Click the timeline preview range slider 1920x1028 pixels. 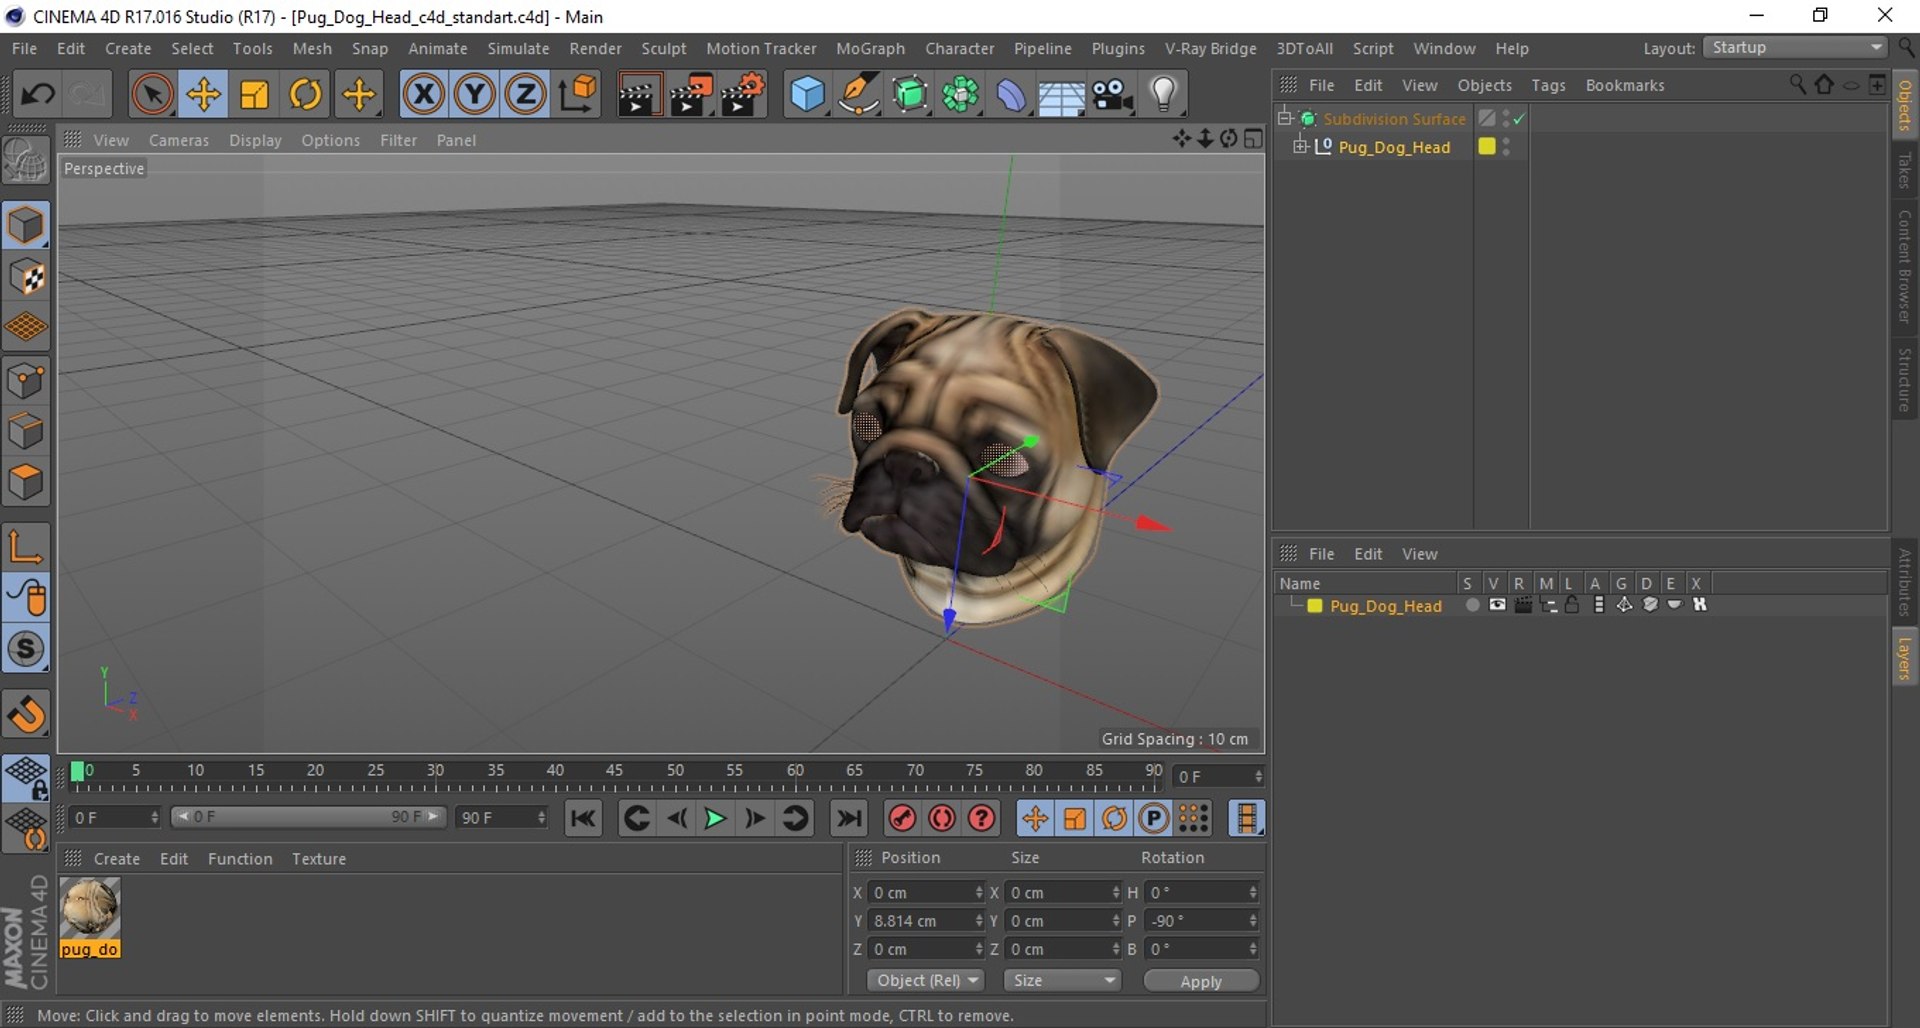308,817
